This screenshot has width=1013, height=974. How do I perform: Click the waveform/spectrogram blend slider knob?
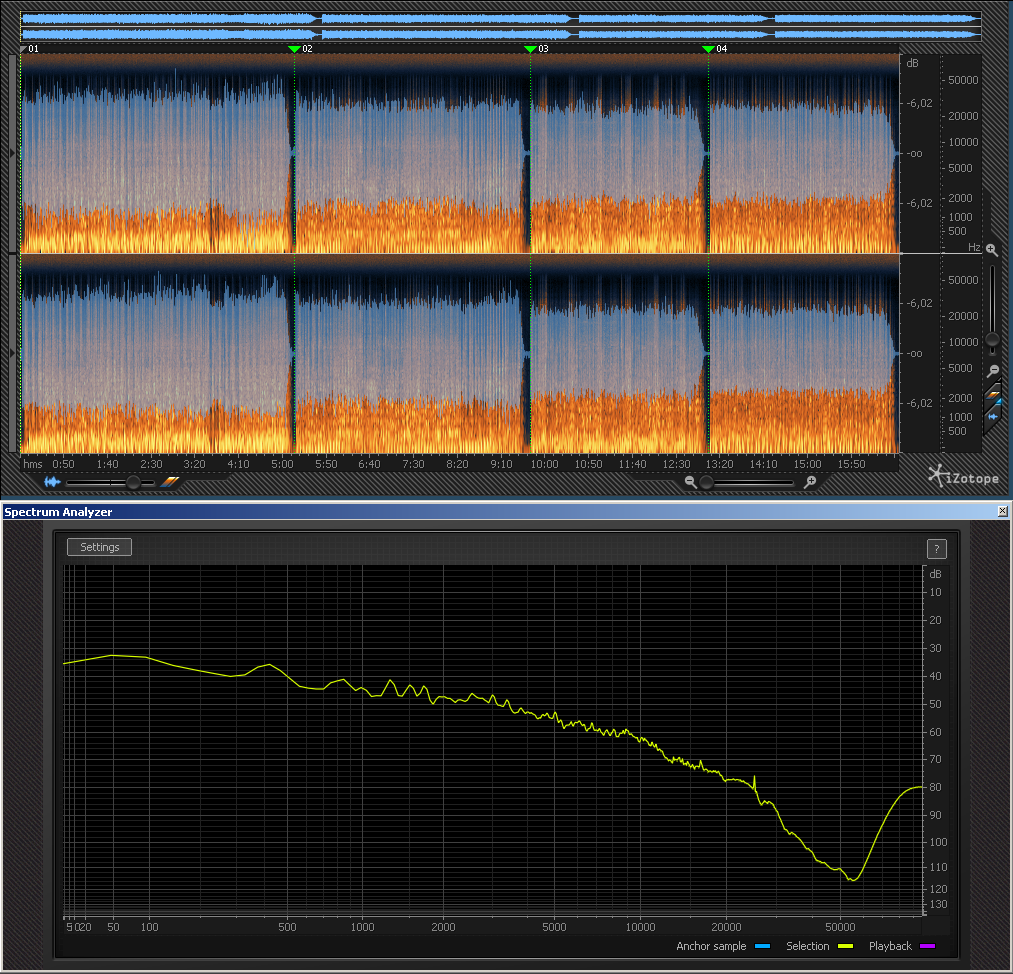coord(132,482)
